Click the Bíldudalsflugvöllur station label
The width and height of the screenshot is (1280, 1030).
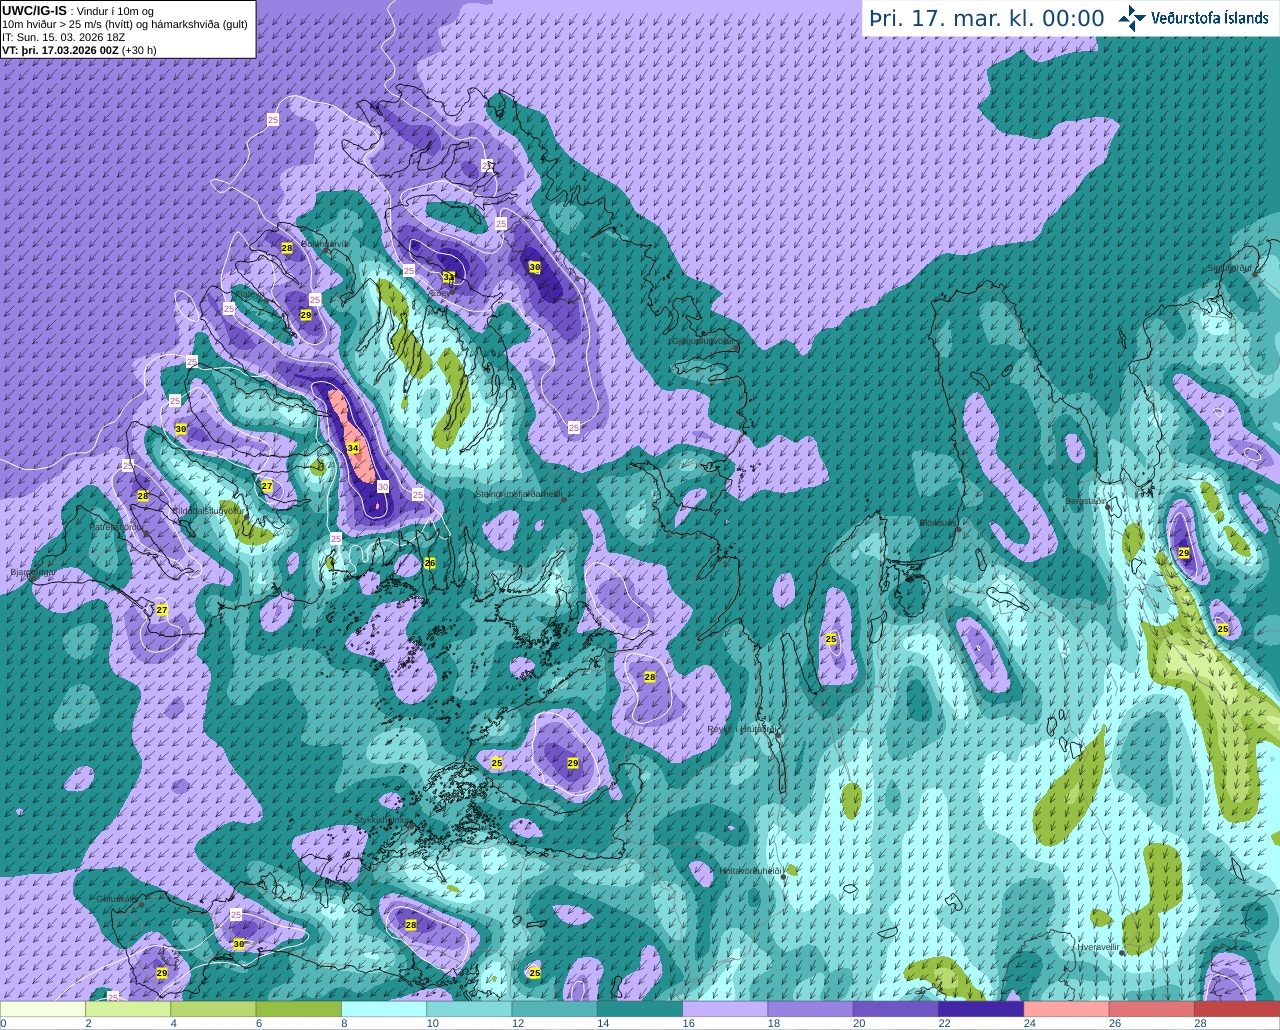[x=208, y=510]
